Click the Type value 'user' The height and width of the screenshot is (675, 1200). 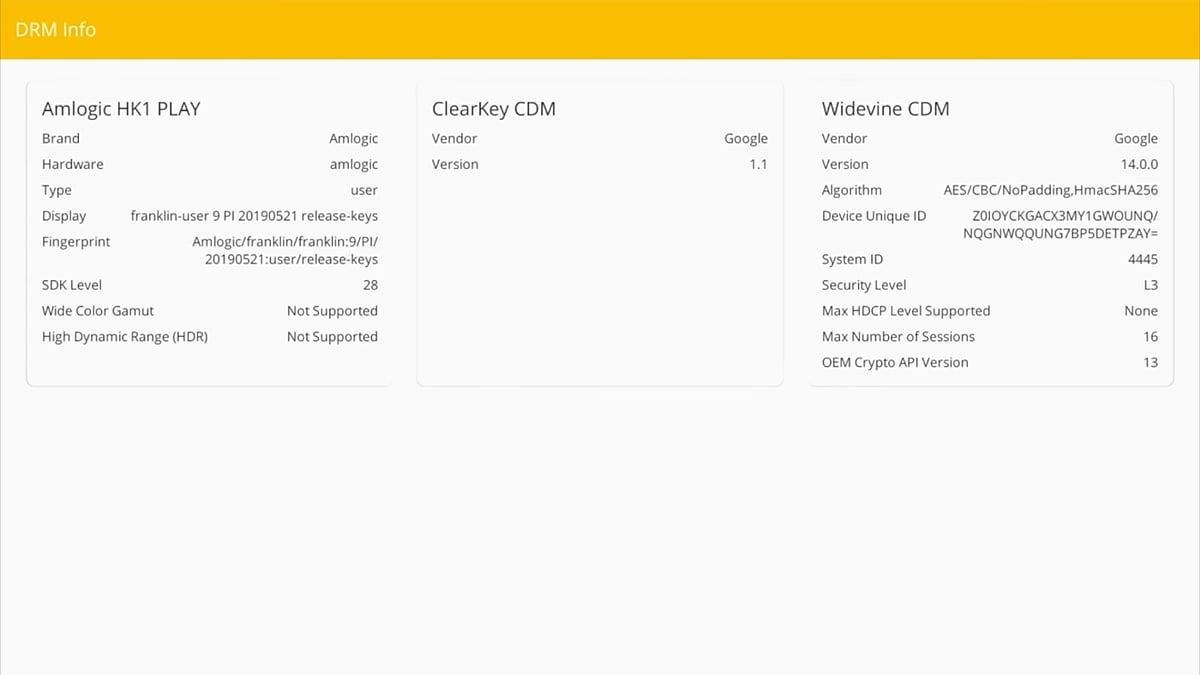point(364,190)
